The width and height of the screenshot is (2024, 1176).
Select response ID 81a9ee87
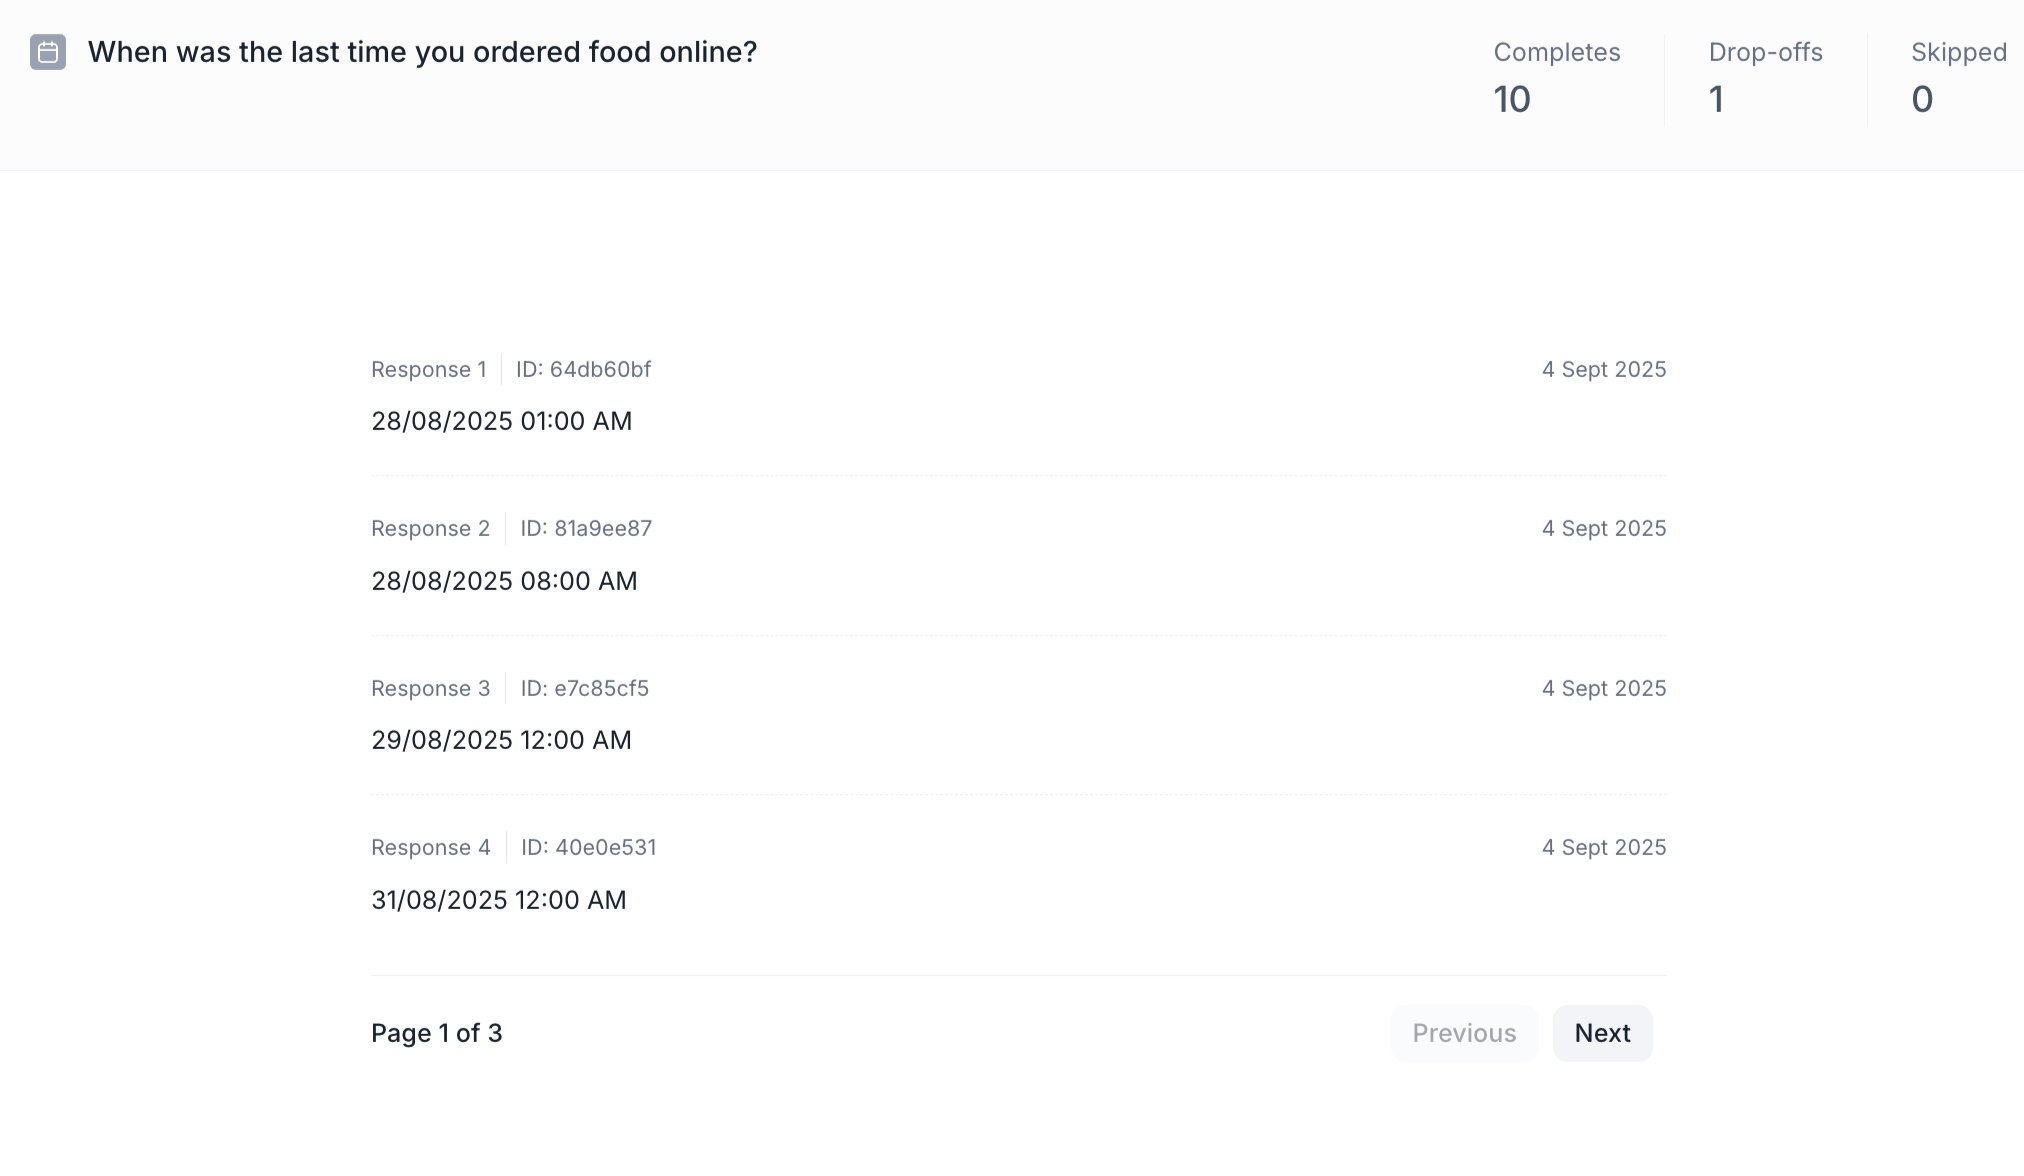click(x=586, y=529)
